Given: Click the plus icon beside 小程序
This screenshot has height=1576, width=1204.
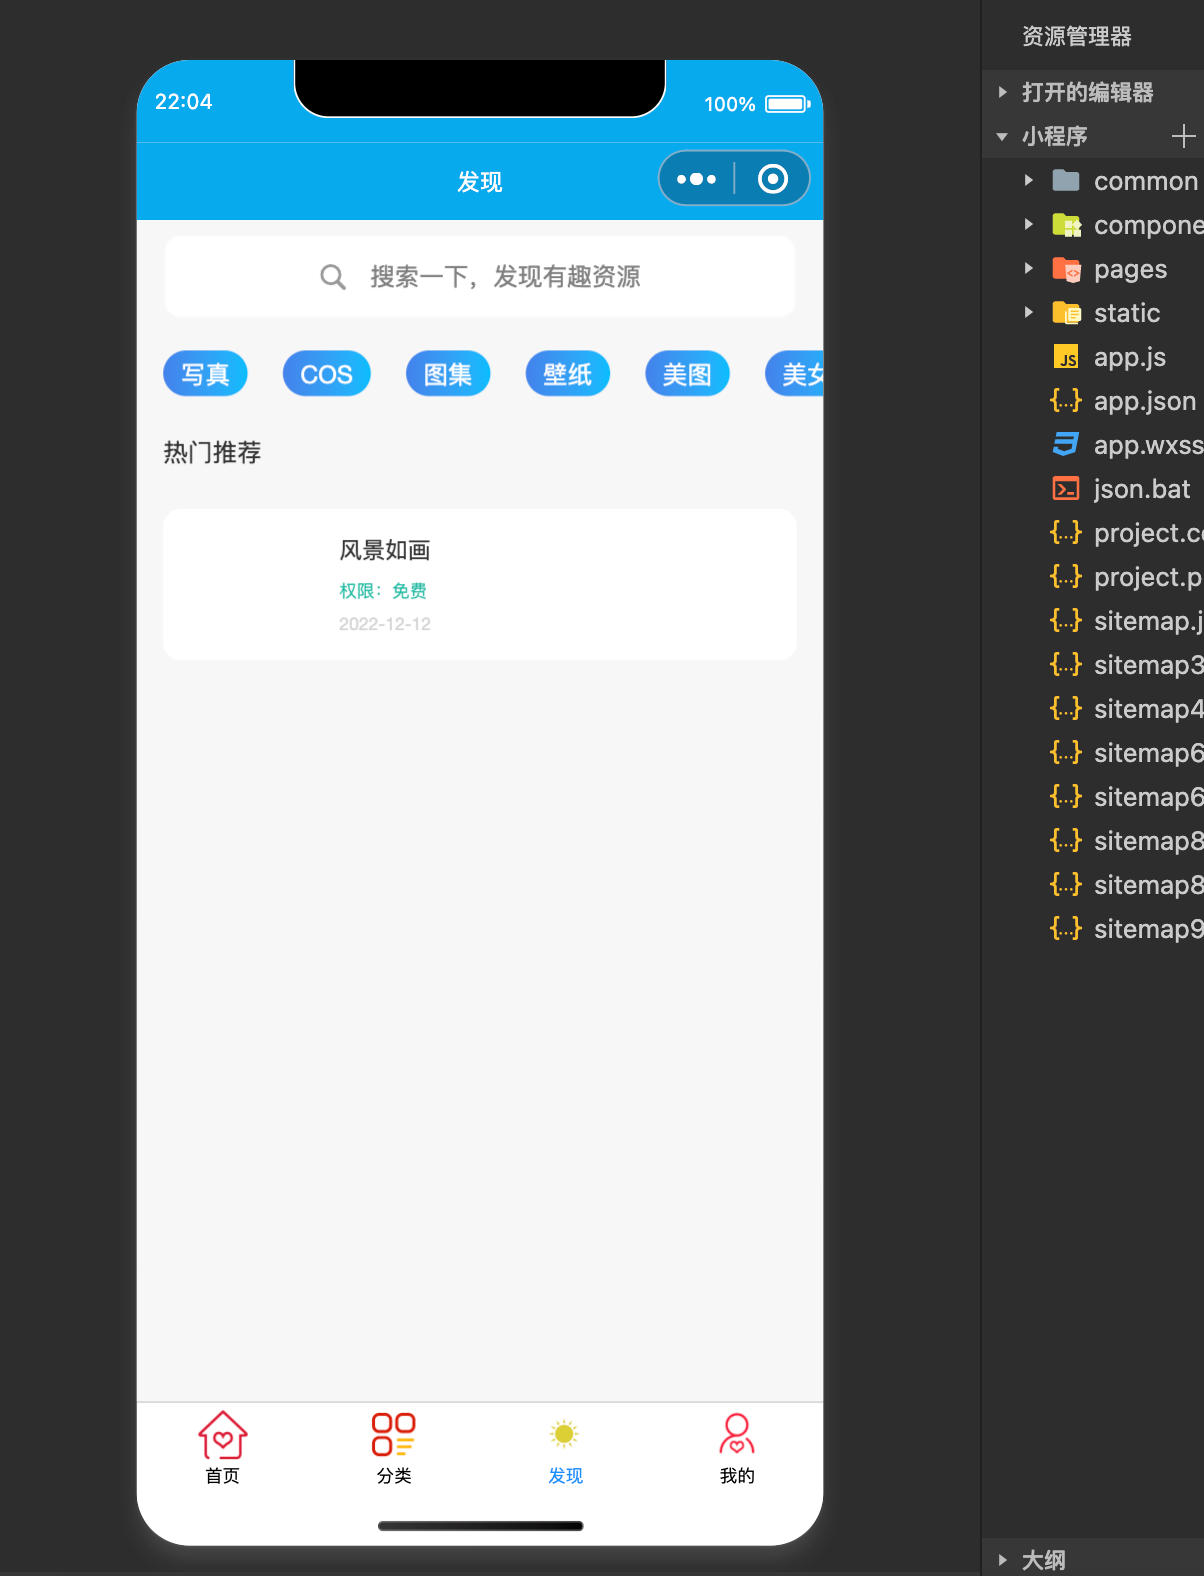Looking at the screenshot, I should pos(1183,136).
